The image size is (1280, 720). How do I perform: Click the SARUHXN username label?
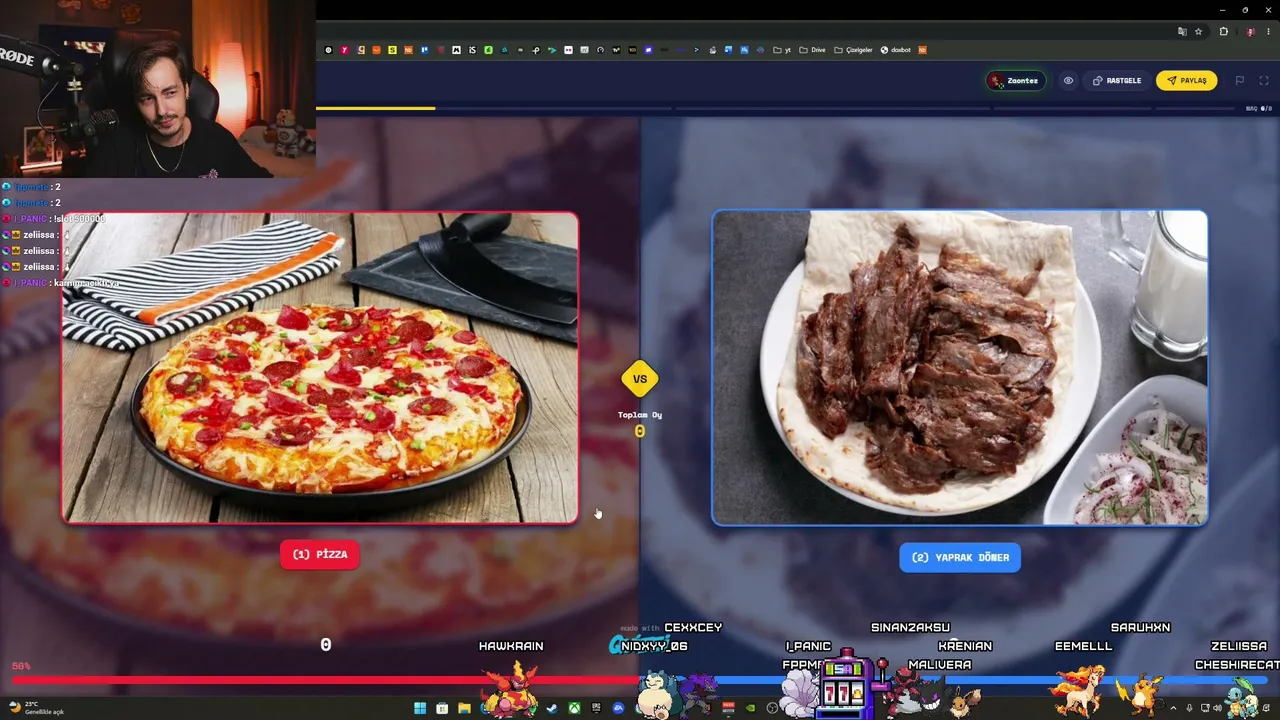pyautogui.click(x=1140, y=628)
